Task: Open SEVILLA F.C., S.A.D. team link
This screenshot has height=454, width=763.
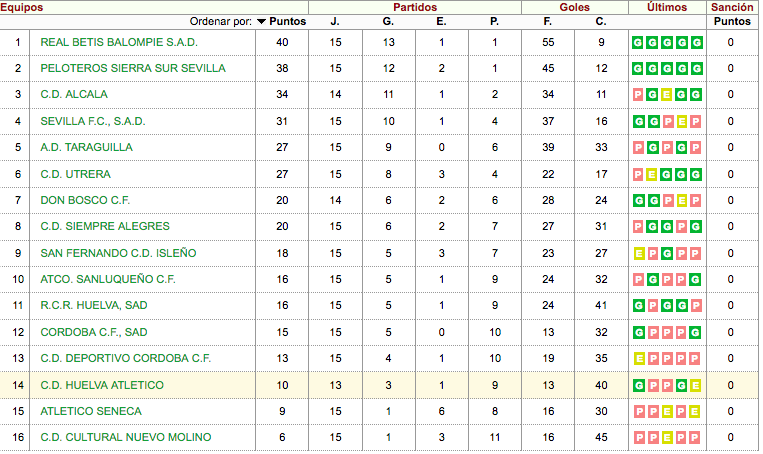Action: click(x=93, y=121)
